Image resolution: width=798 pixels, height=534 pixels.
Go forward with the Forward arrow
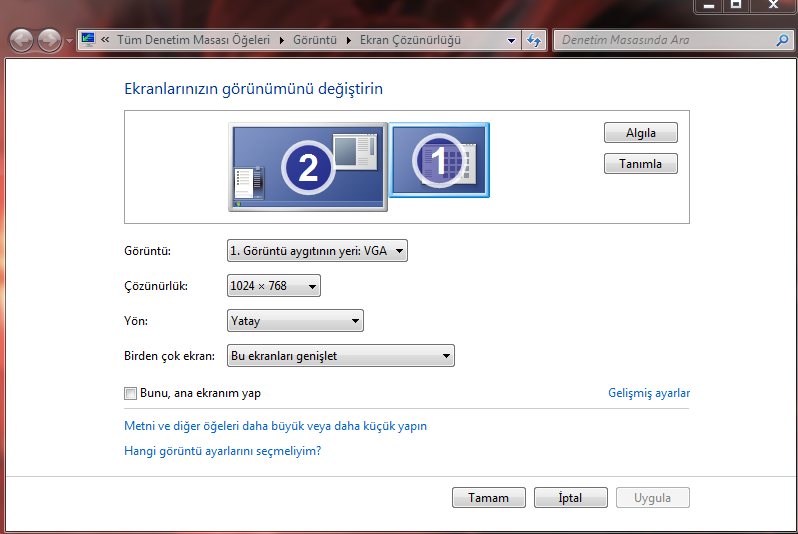click(50, 40)
